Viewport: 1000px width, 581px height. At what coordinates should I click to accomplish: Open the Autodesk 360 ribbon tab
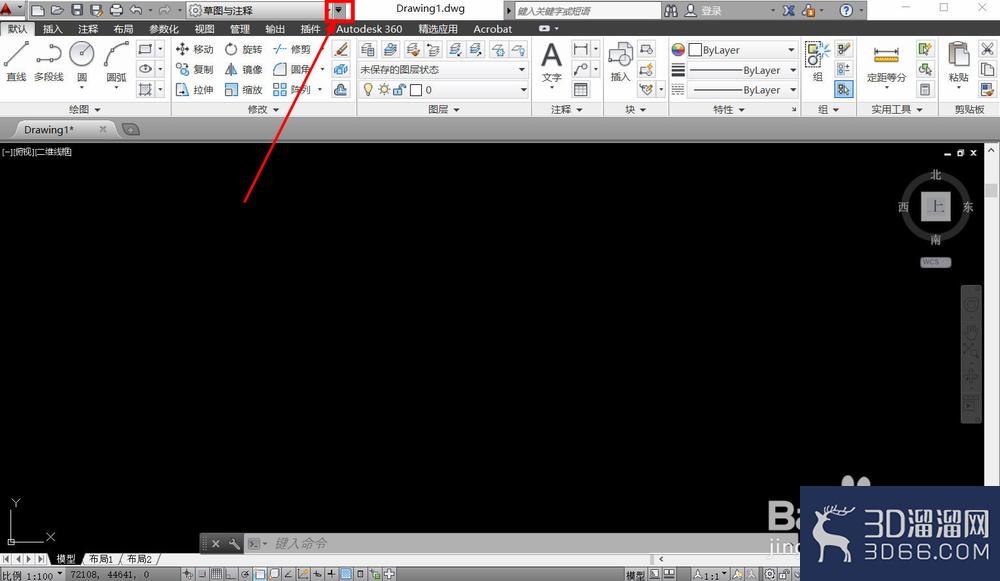coord(369,29)
